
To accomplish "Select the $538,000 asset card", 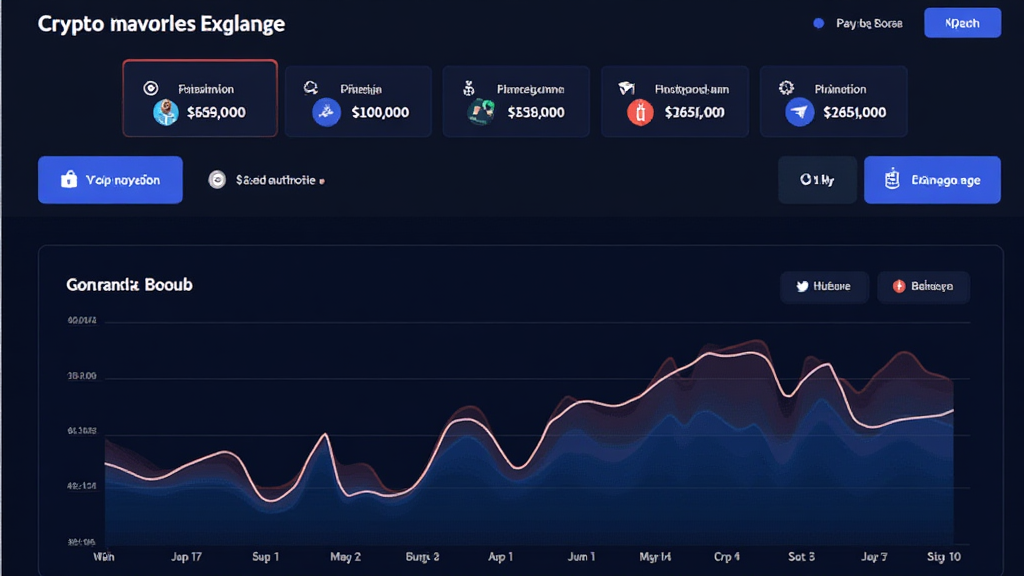I will (516, 101).
